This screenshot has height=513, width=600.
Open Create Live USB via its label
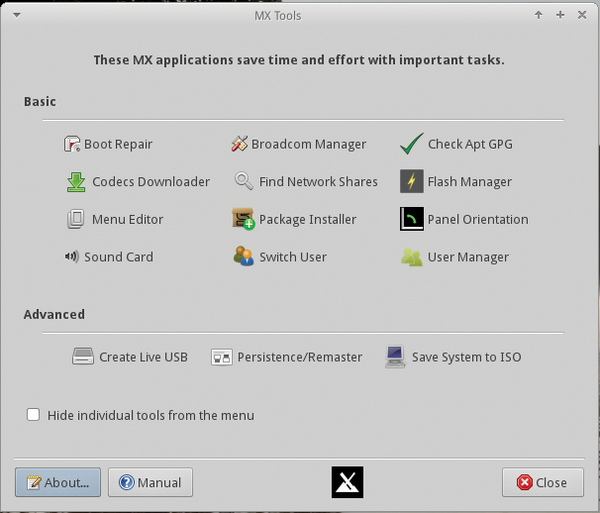[x=143, y=357]
